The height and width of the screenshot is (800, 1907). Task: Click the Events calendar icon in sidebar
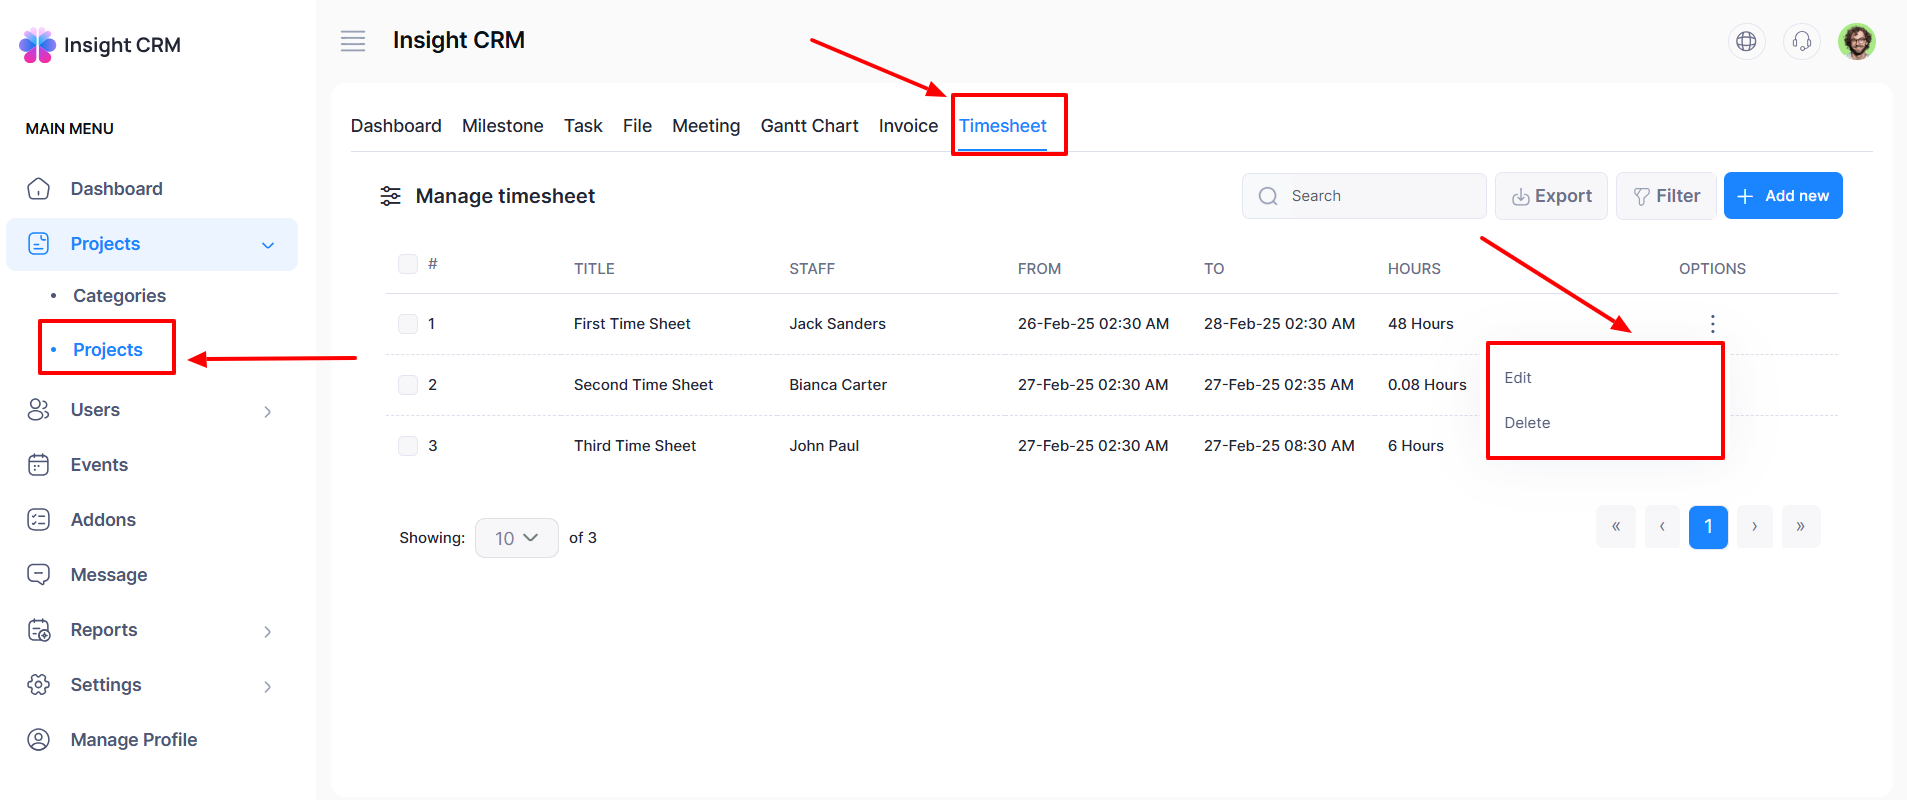pos(39,465)
